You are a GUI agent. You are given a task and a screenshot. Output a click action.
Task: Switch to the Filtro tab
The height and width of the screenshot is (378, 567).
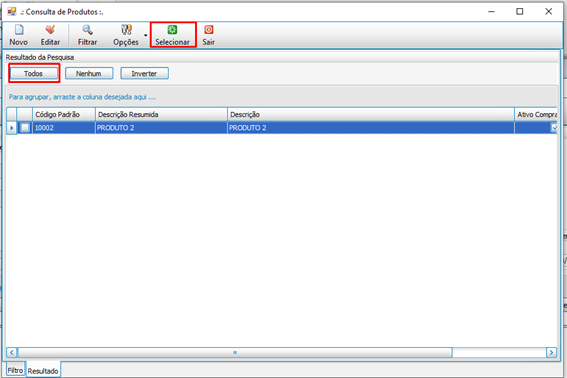click(x=15, y=370)
